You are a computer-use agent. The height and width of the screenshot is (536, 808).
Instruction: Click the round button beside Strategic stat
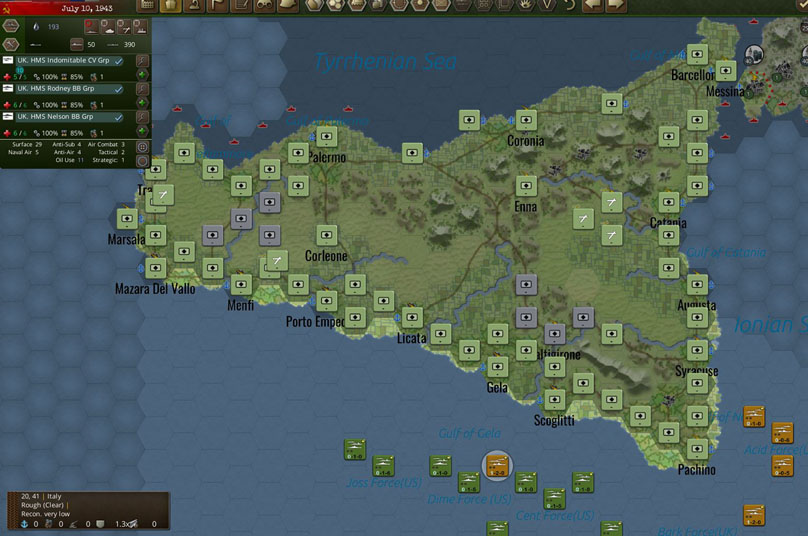[x=143, y=160]
